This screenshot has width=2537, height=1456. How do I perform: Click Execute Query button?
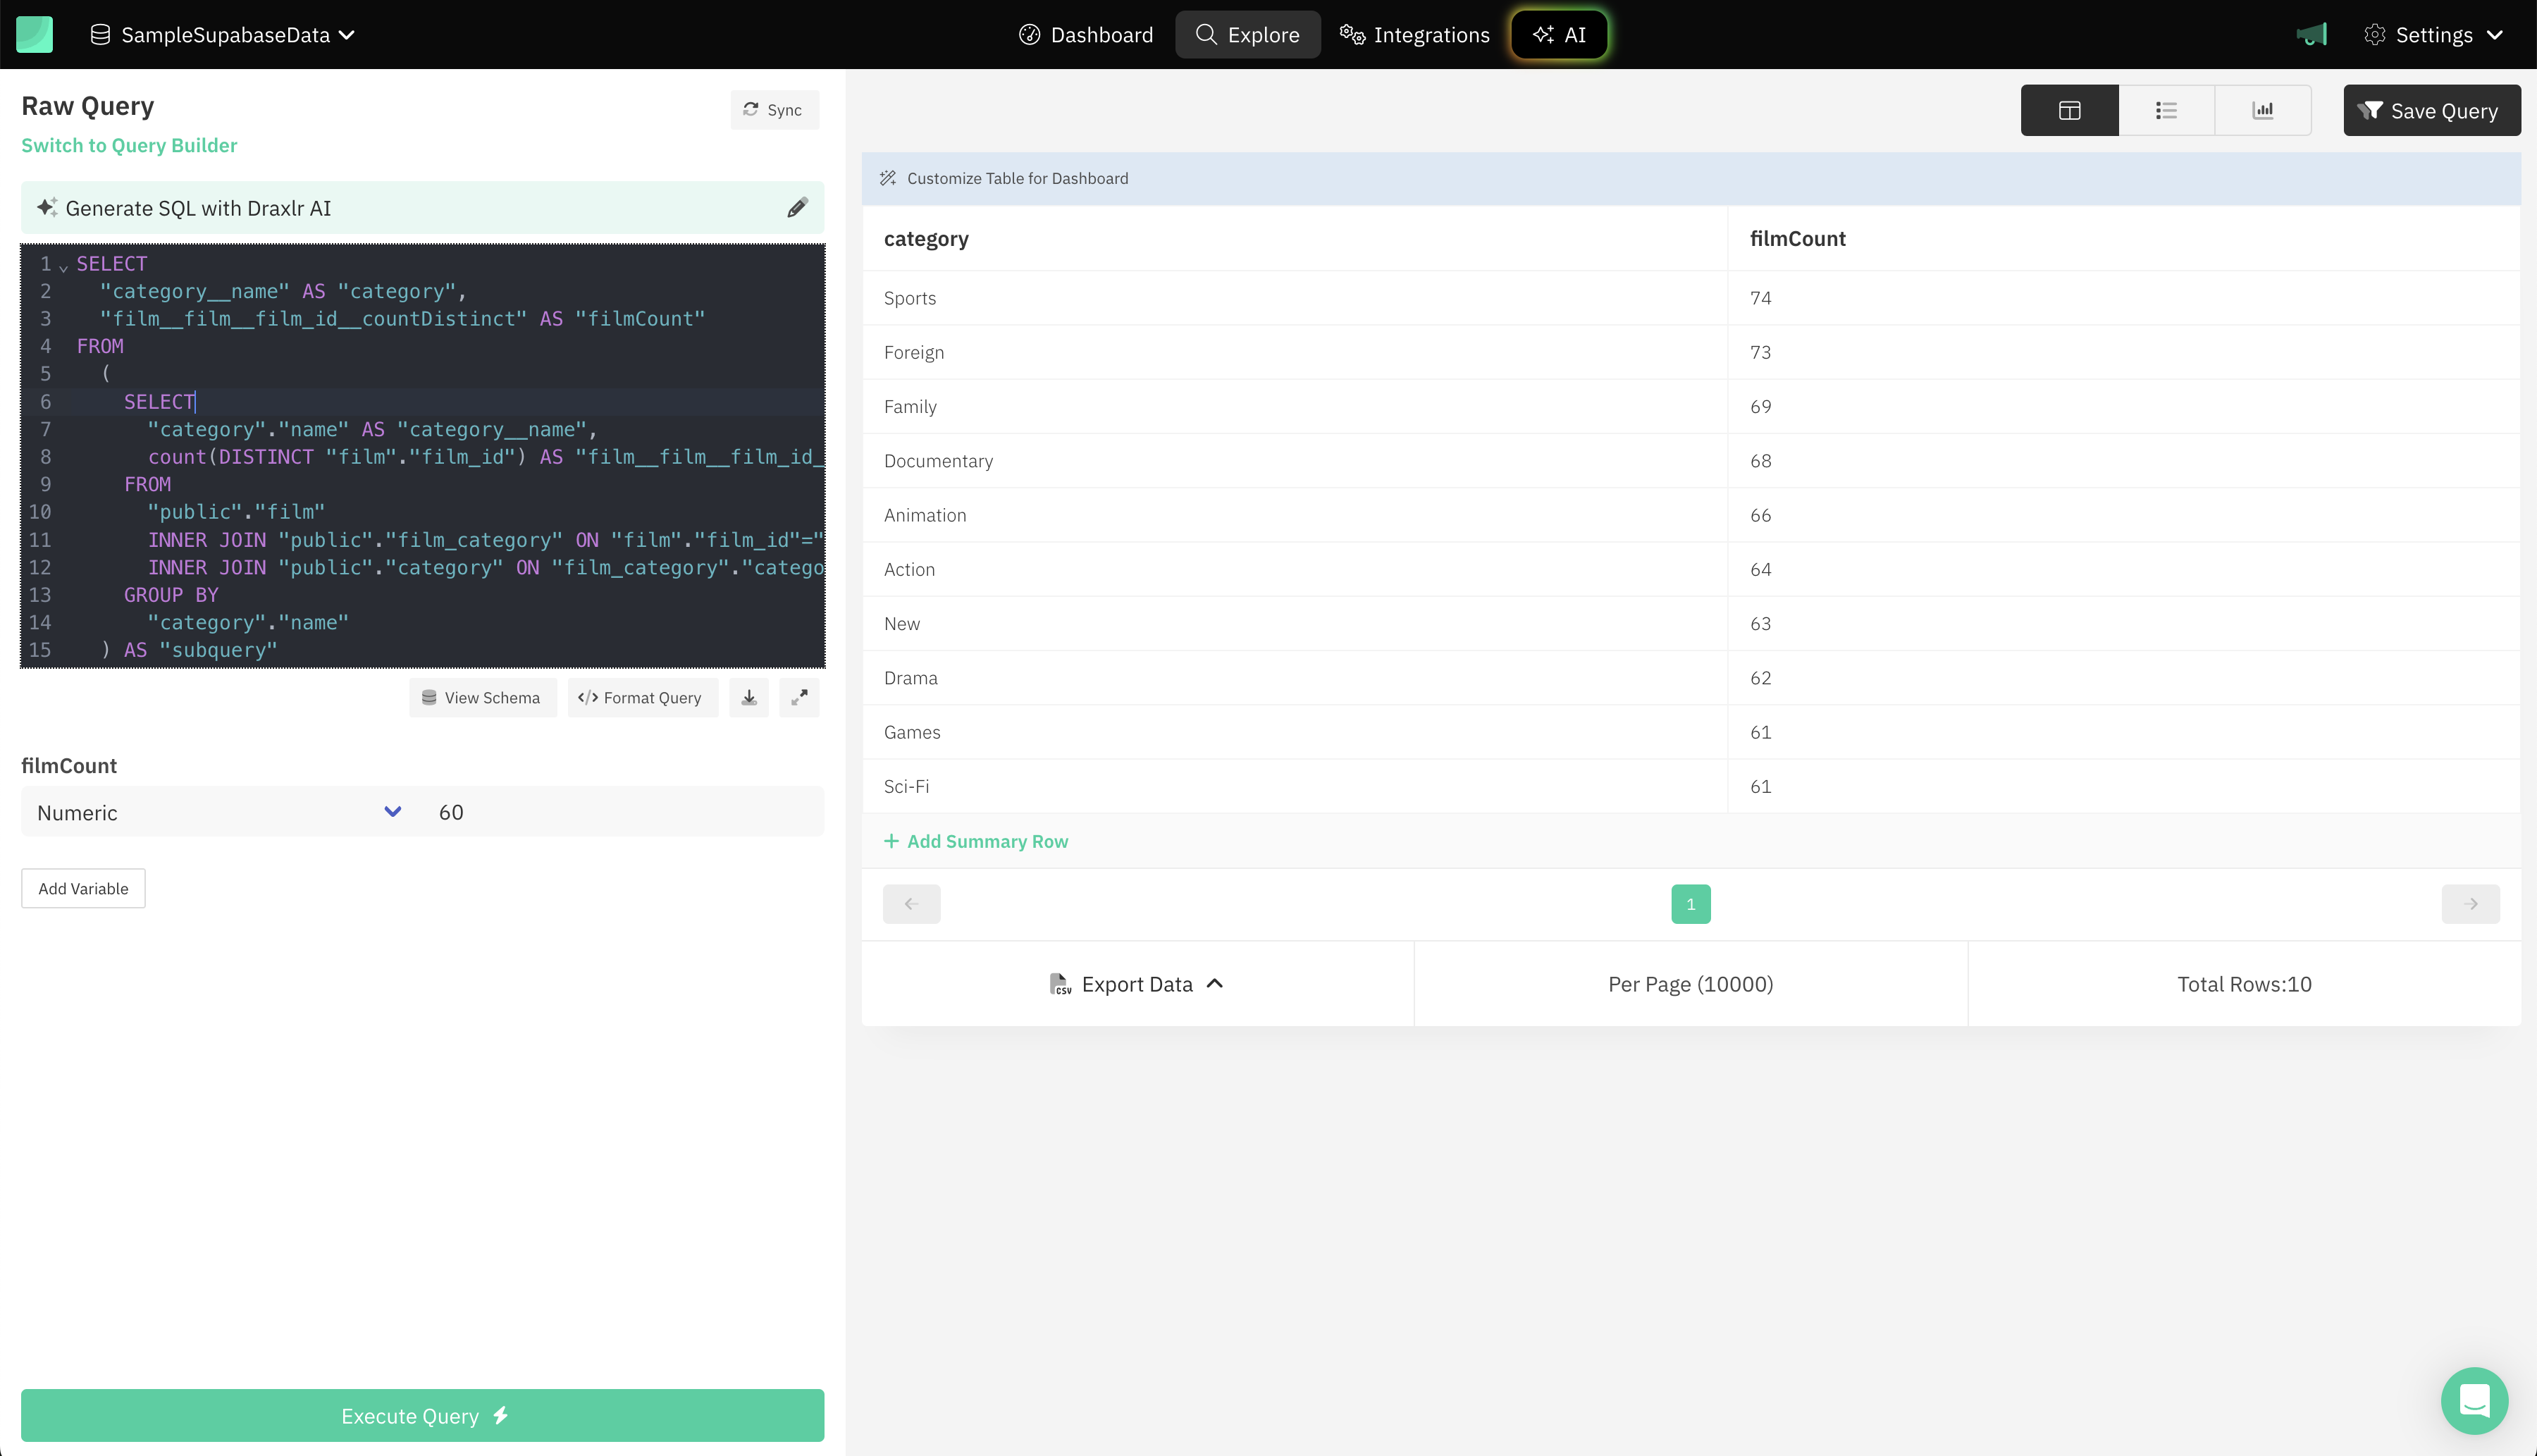click(422, 1415)
